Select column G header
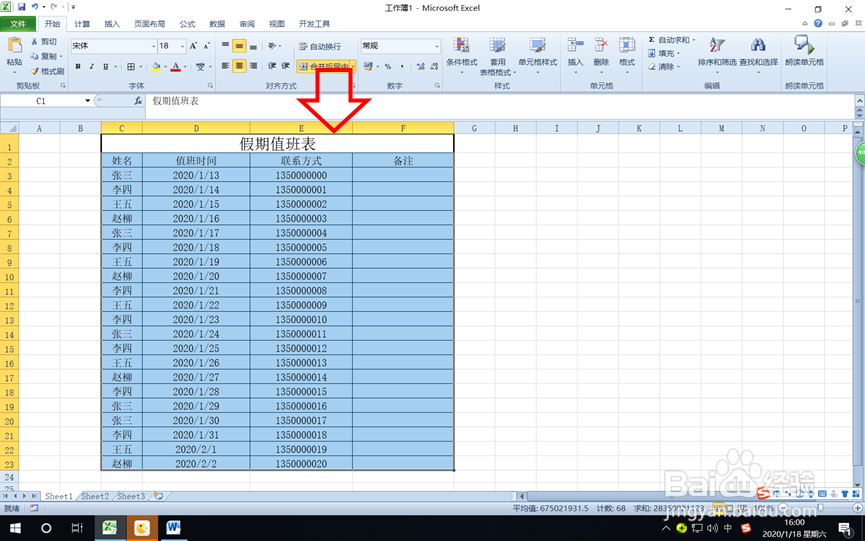The height and width of the screenshot is (541, 865). (x=474, y=128)
